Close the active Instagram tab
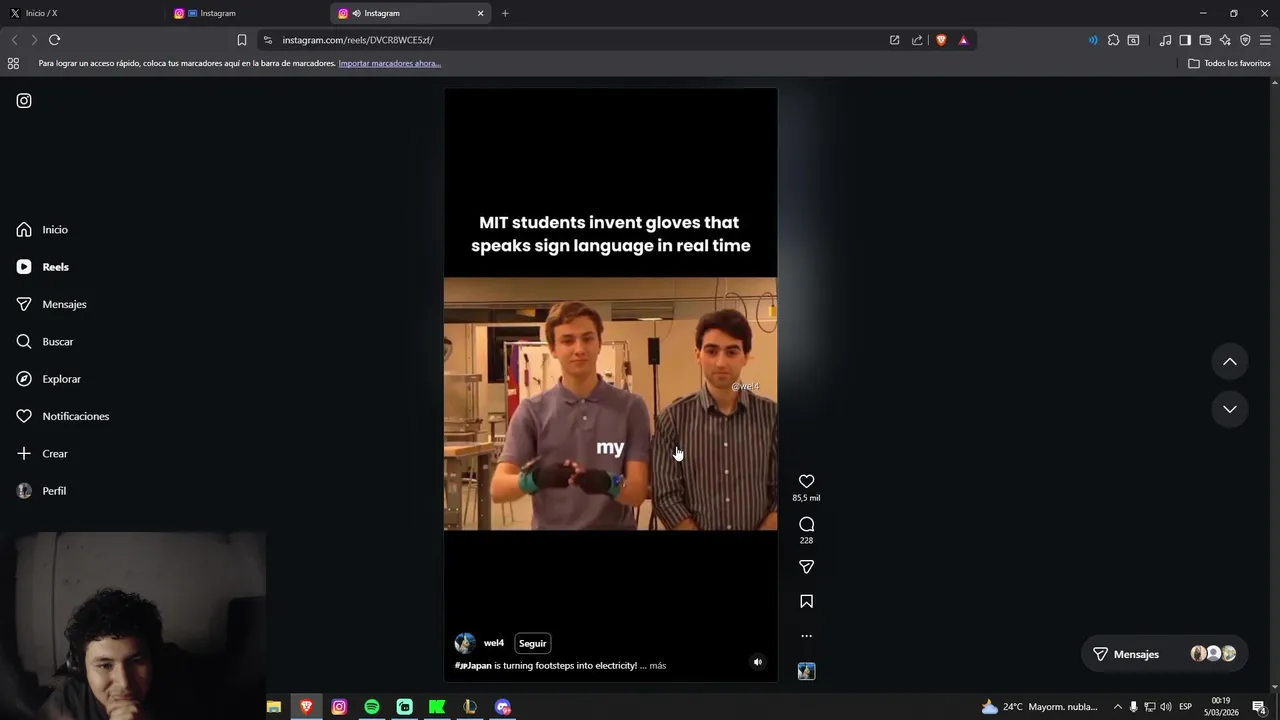Screen dimensions: 1280x720 coord(480,13)
